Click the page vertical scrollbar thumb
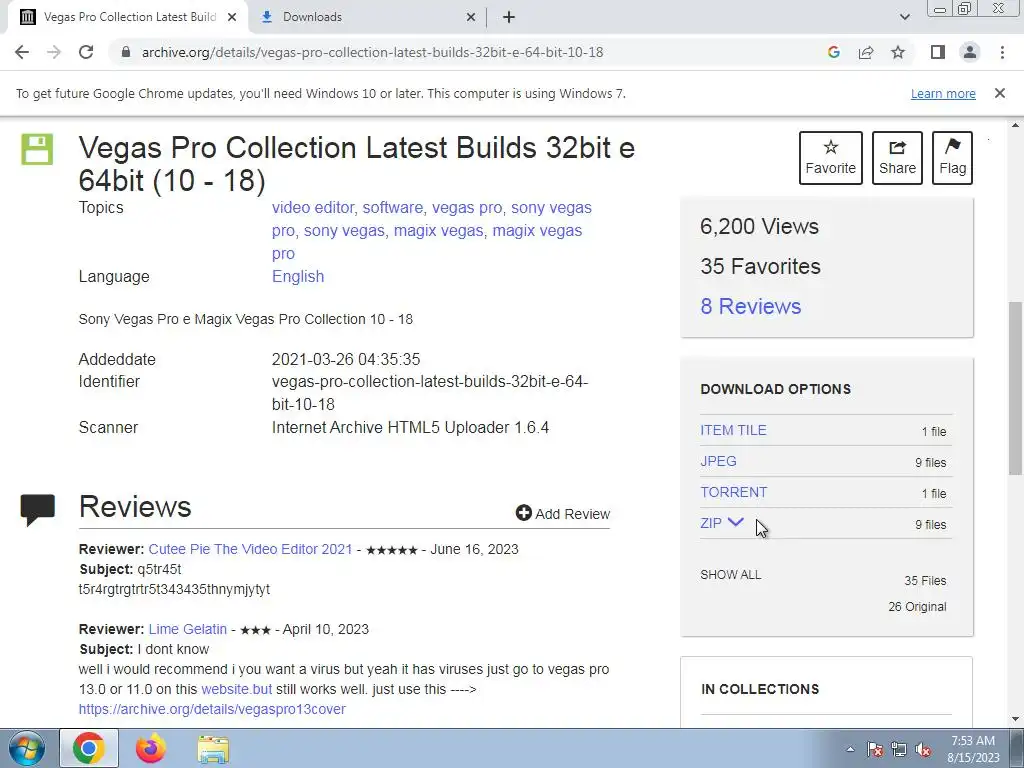This screenshot has width=1024, height=768. click(1015, 388)
